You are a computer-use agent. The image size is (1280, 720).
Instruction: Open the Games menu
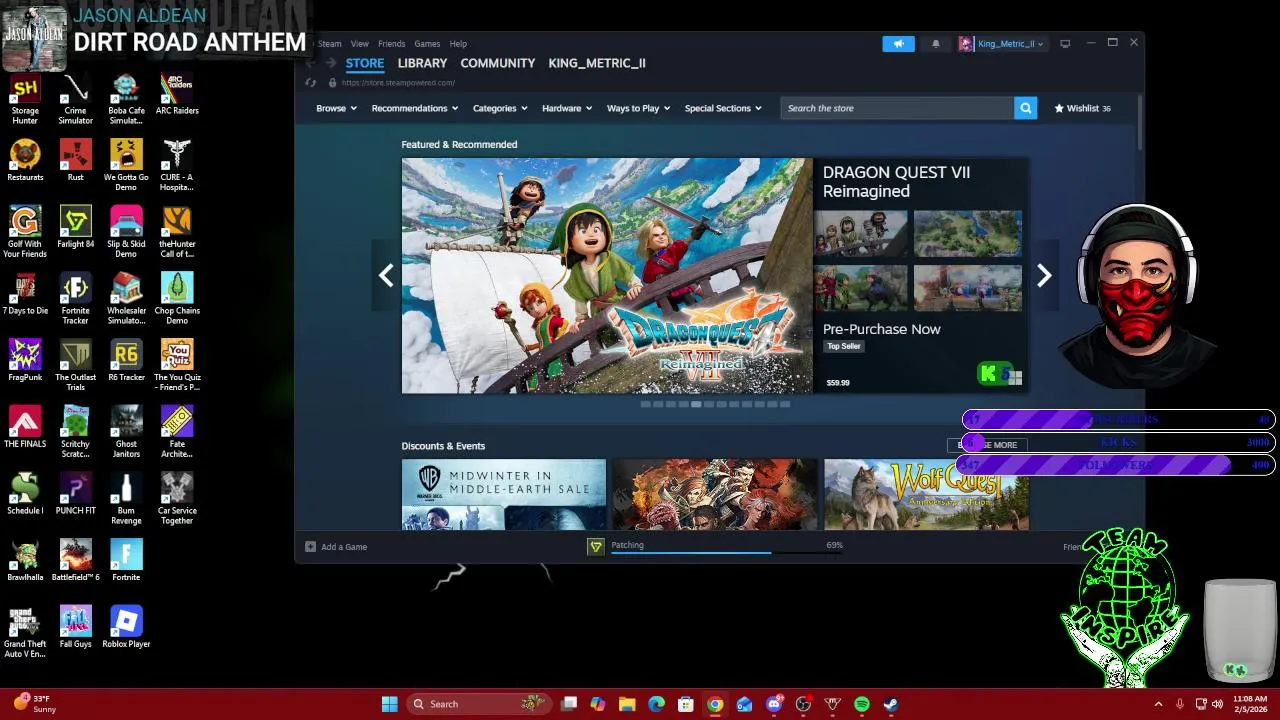[427, 44]
